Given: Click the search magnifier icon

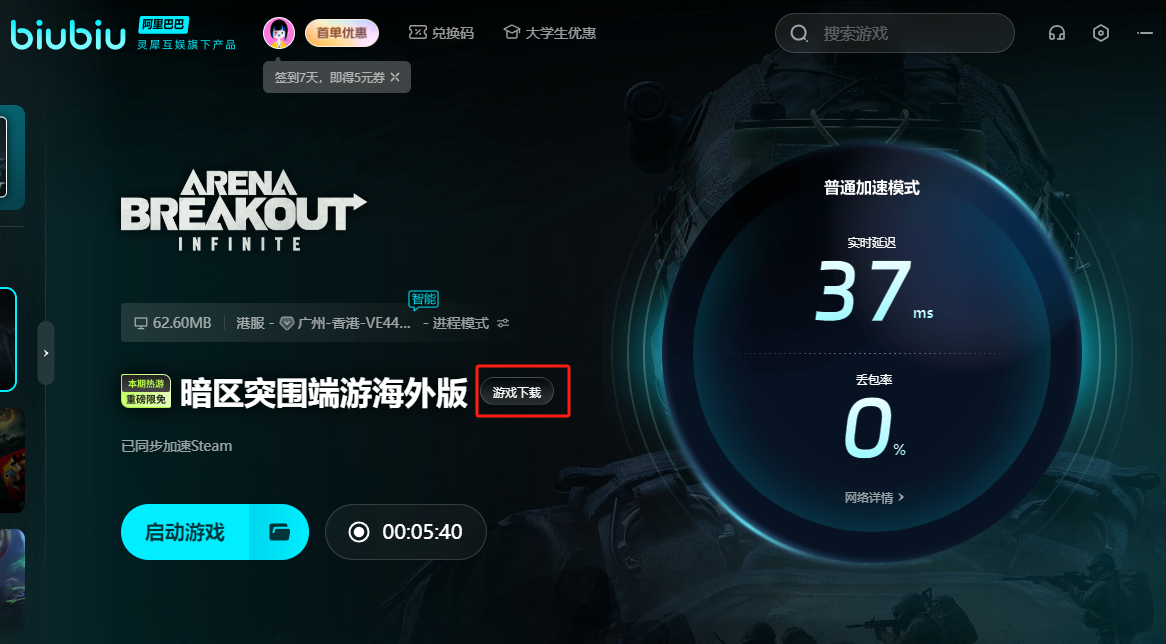Looking at the screenshot, I should tap(799, 33).
